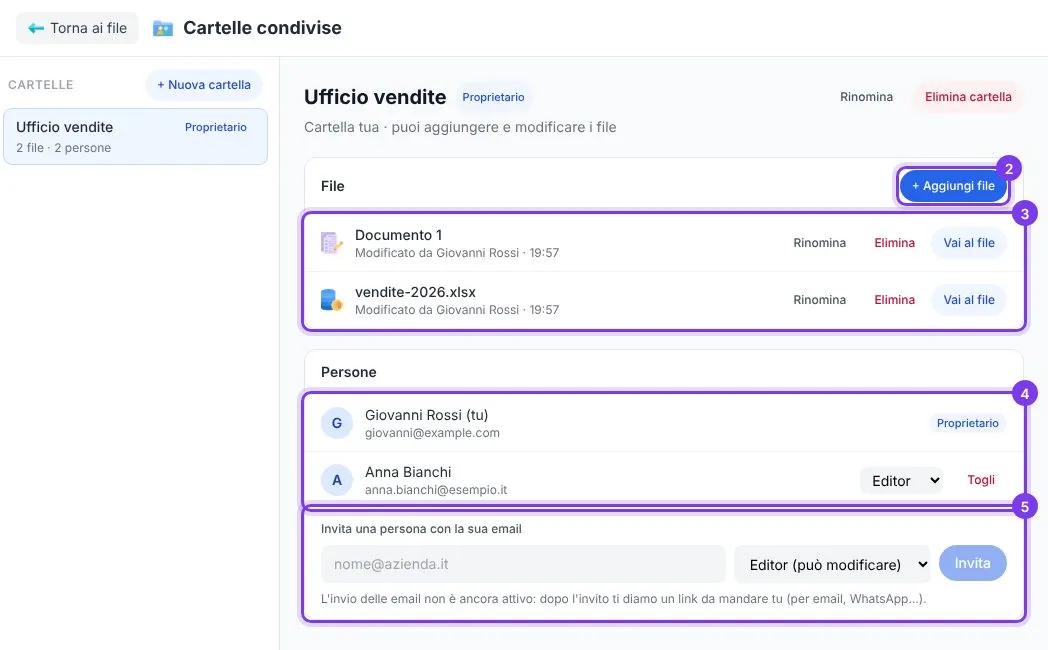Delete vendite-2026.xlsx

click(894, 300)
